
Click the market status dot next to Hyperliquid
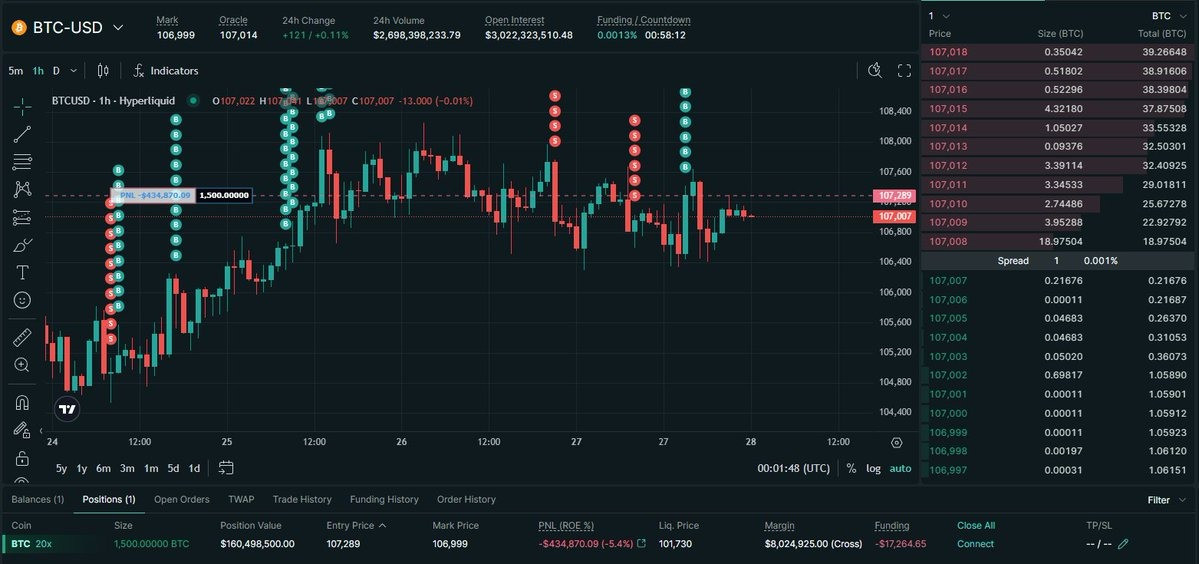pyautogui.click(x=193, y=100)
